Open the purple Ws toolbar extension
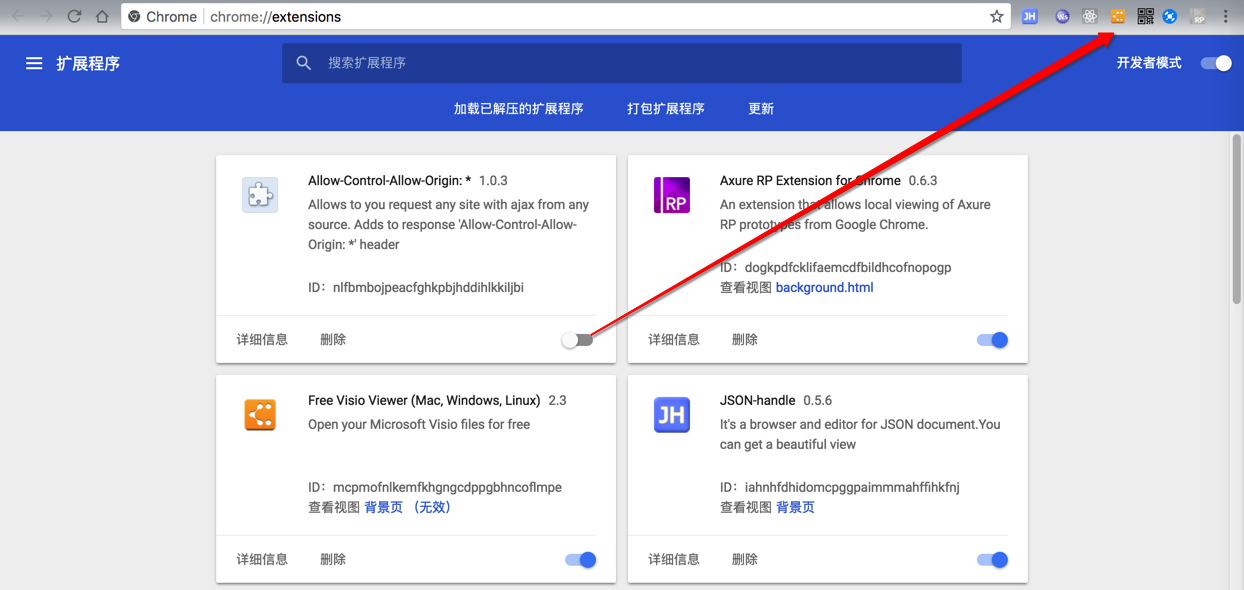The image size is (1244, 590). (1062, 17)
